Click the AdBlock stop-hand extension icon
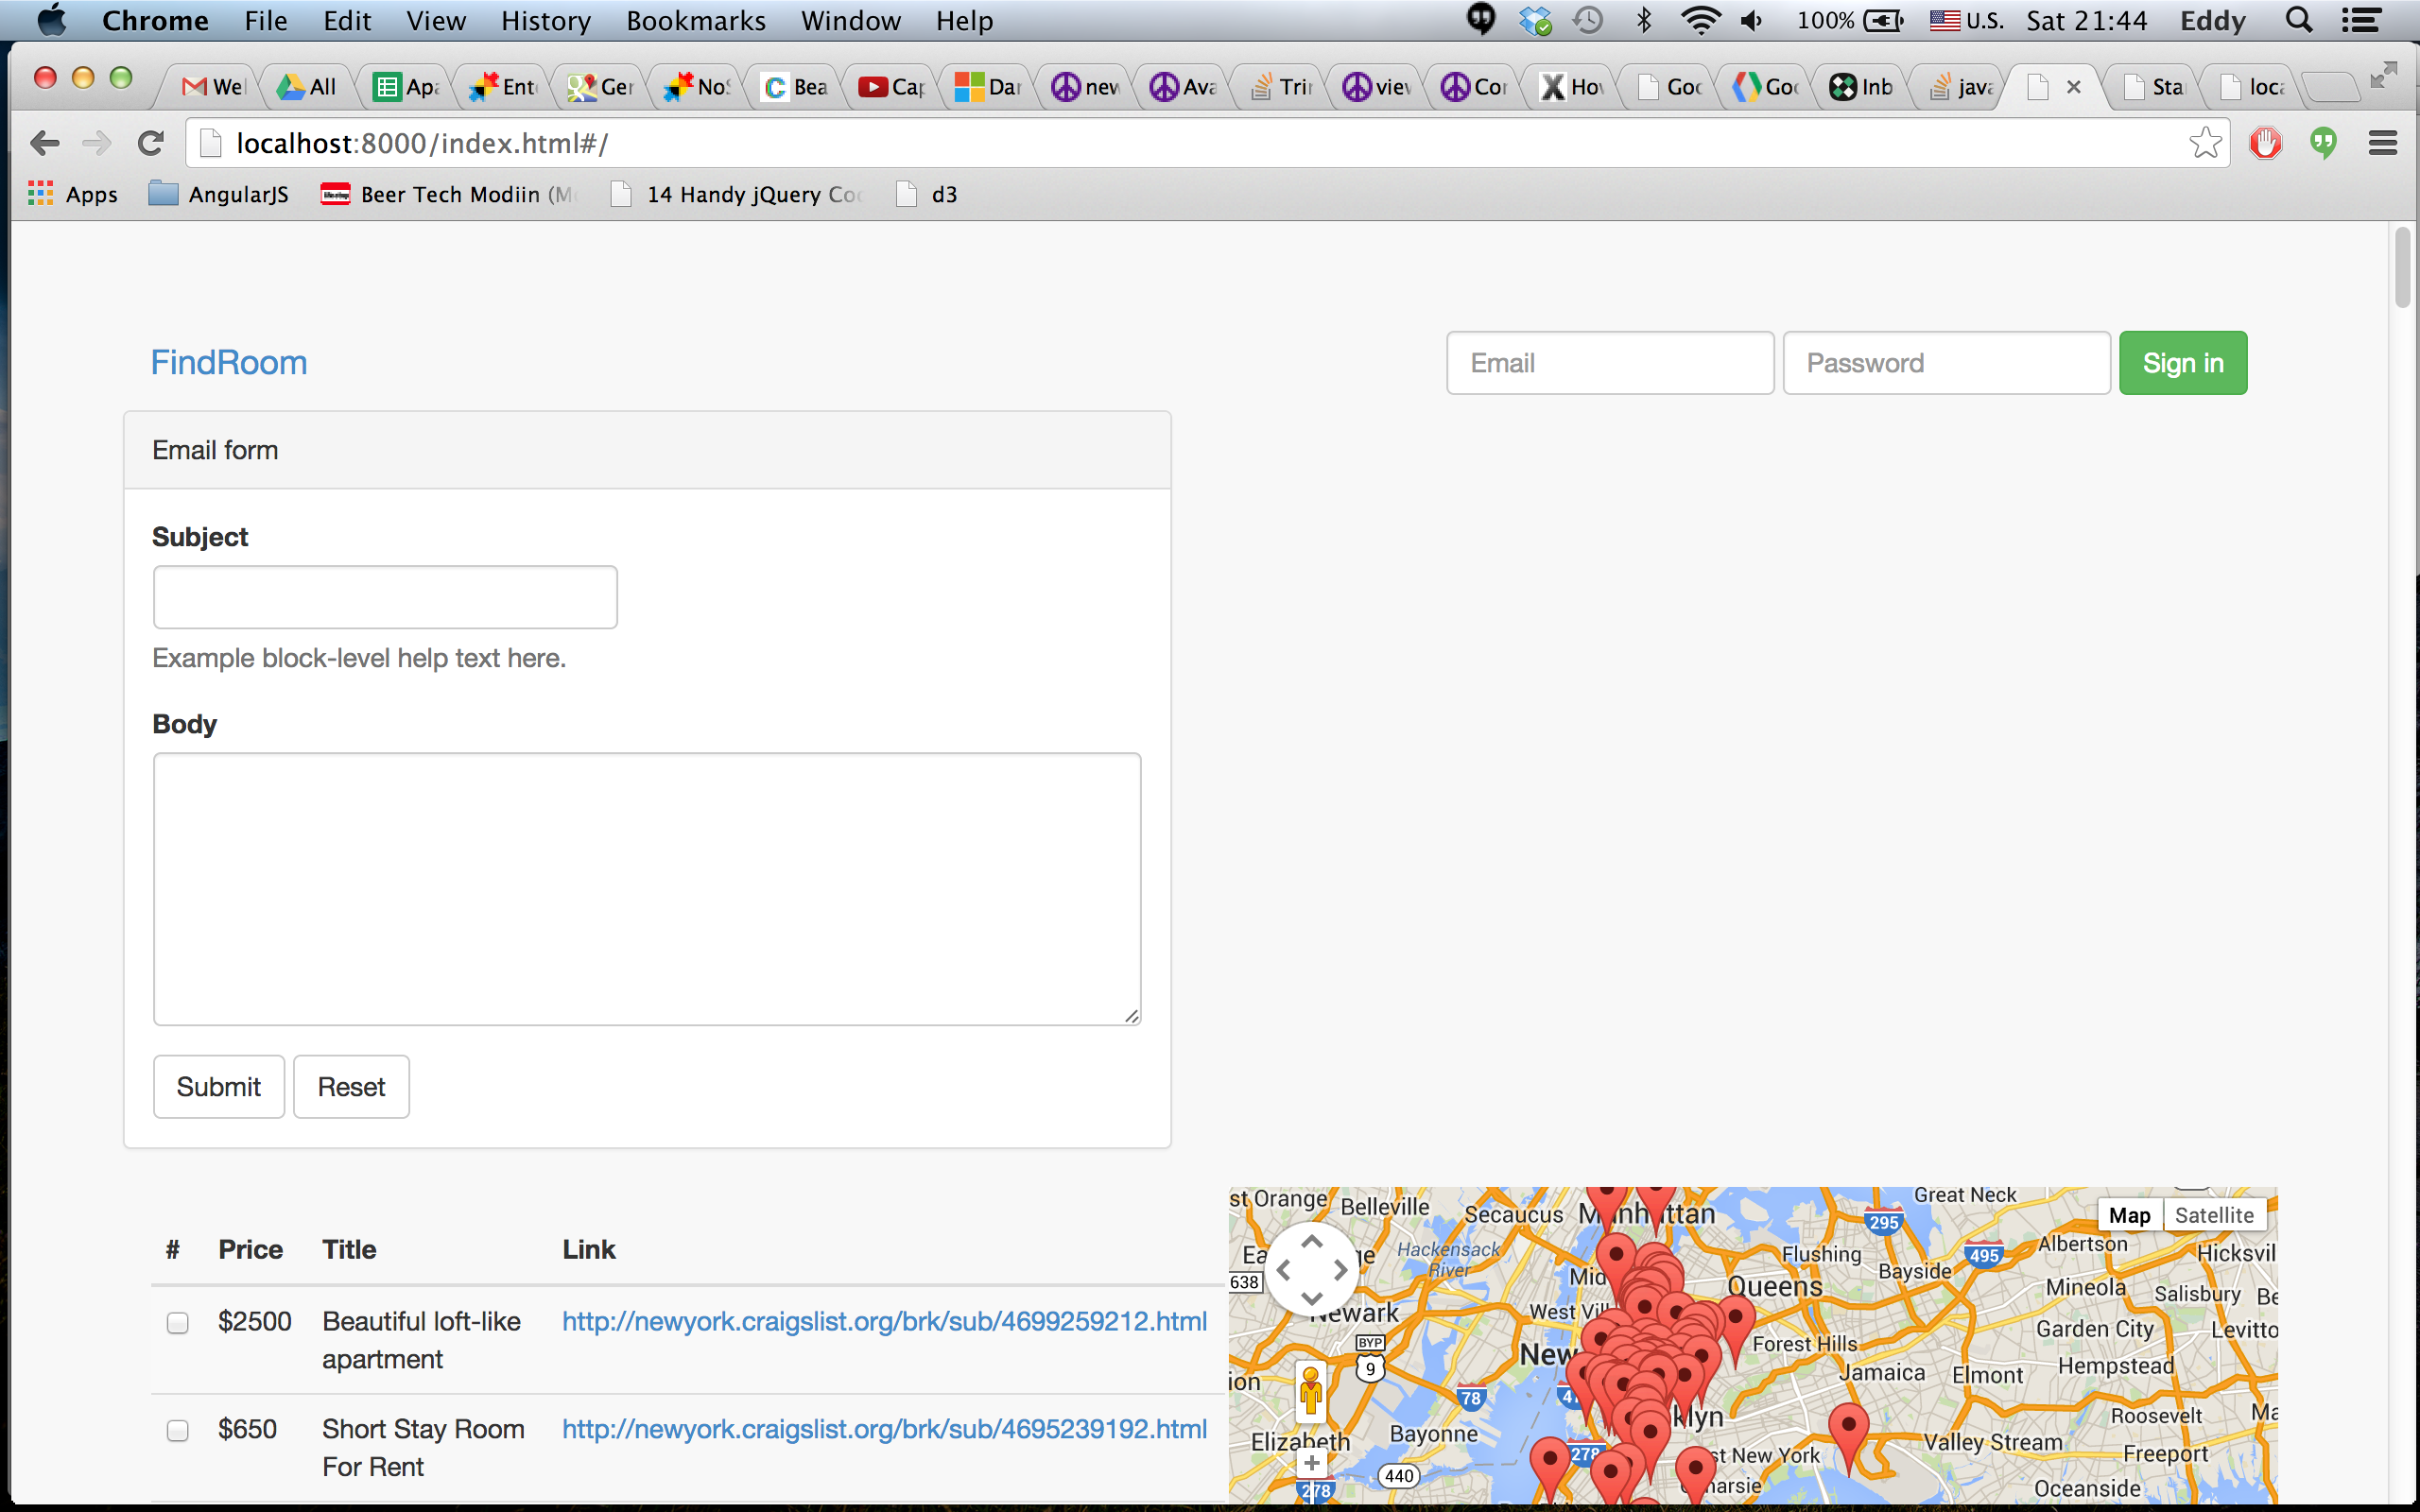Image resolution: width=2420 pixels, height=1512 pixels. 2265,144
